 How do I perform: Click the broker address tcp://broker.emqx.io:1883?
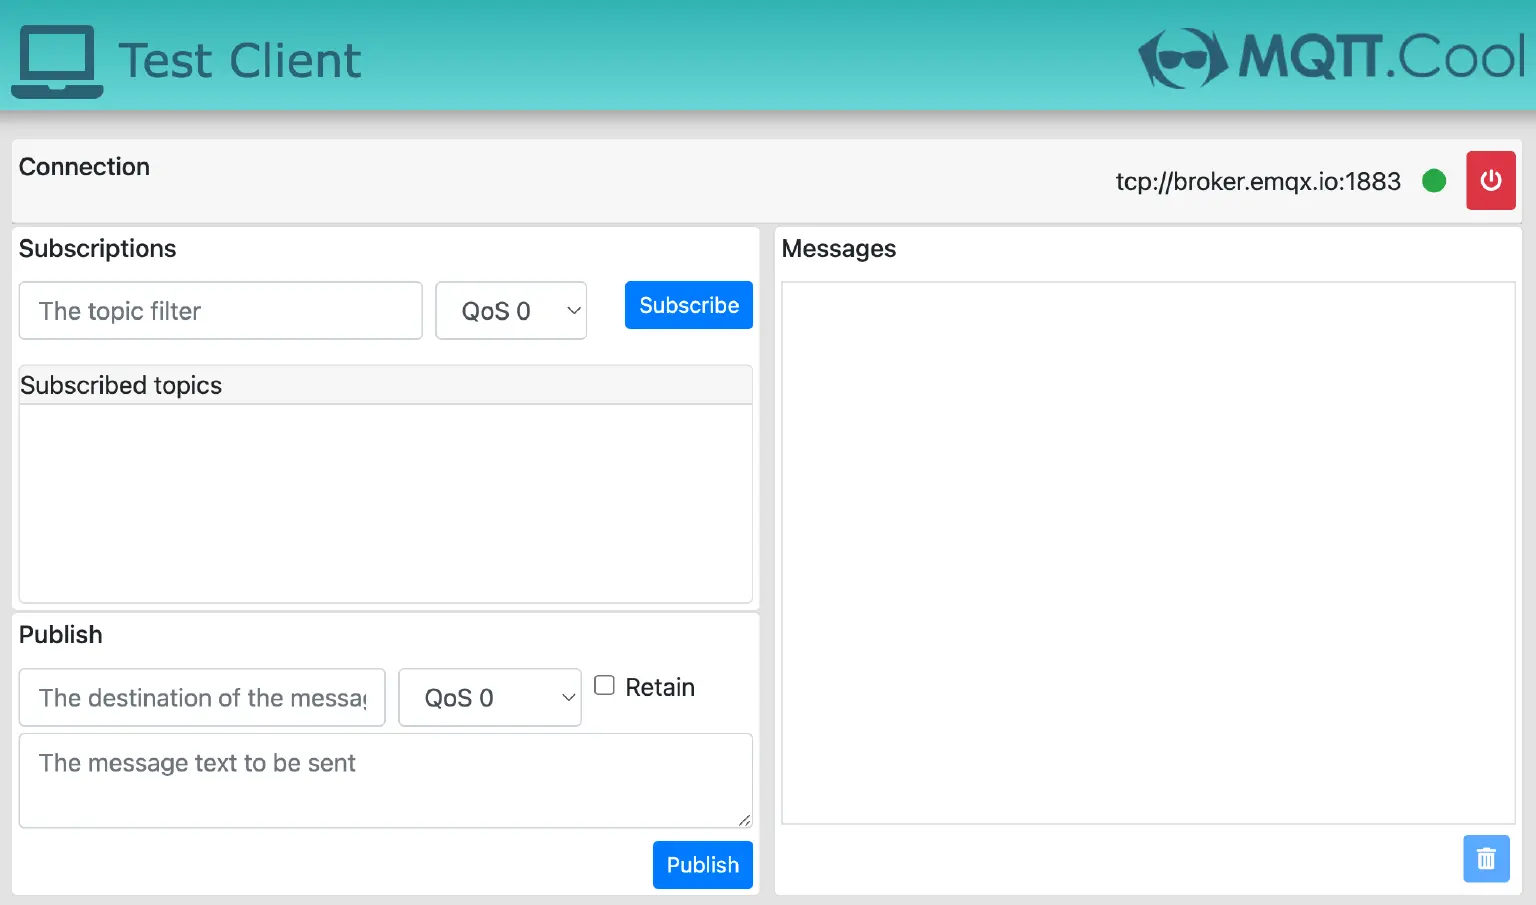tap(1258, 181)
